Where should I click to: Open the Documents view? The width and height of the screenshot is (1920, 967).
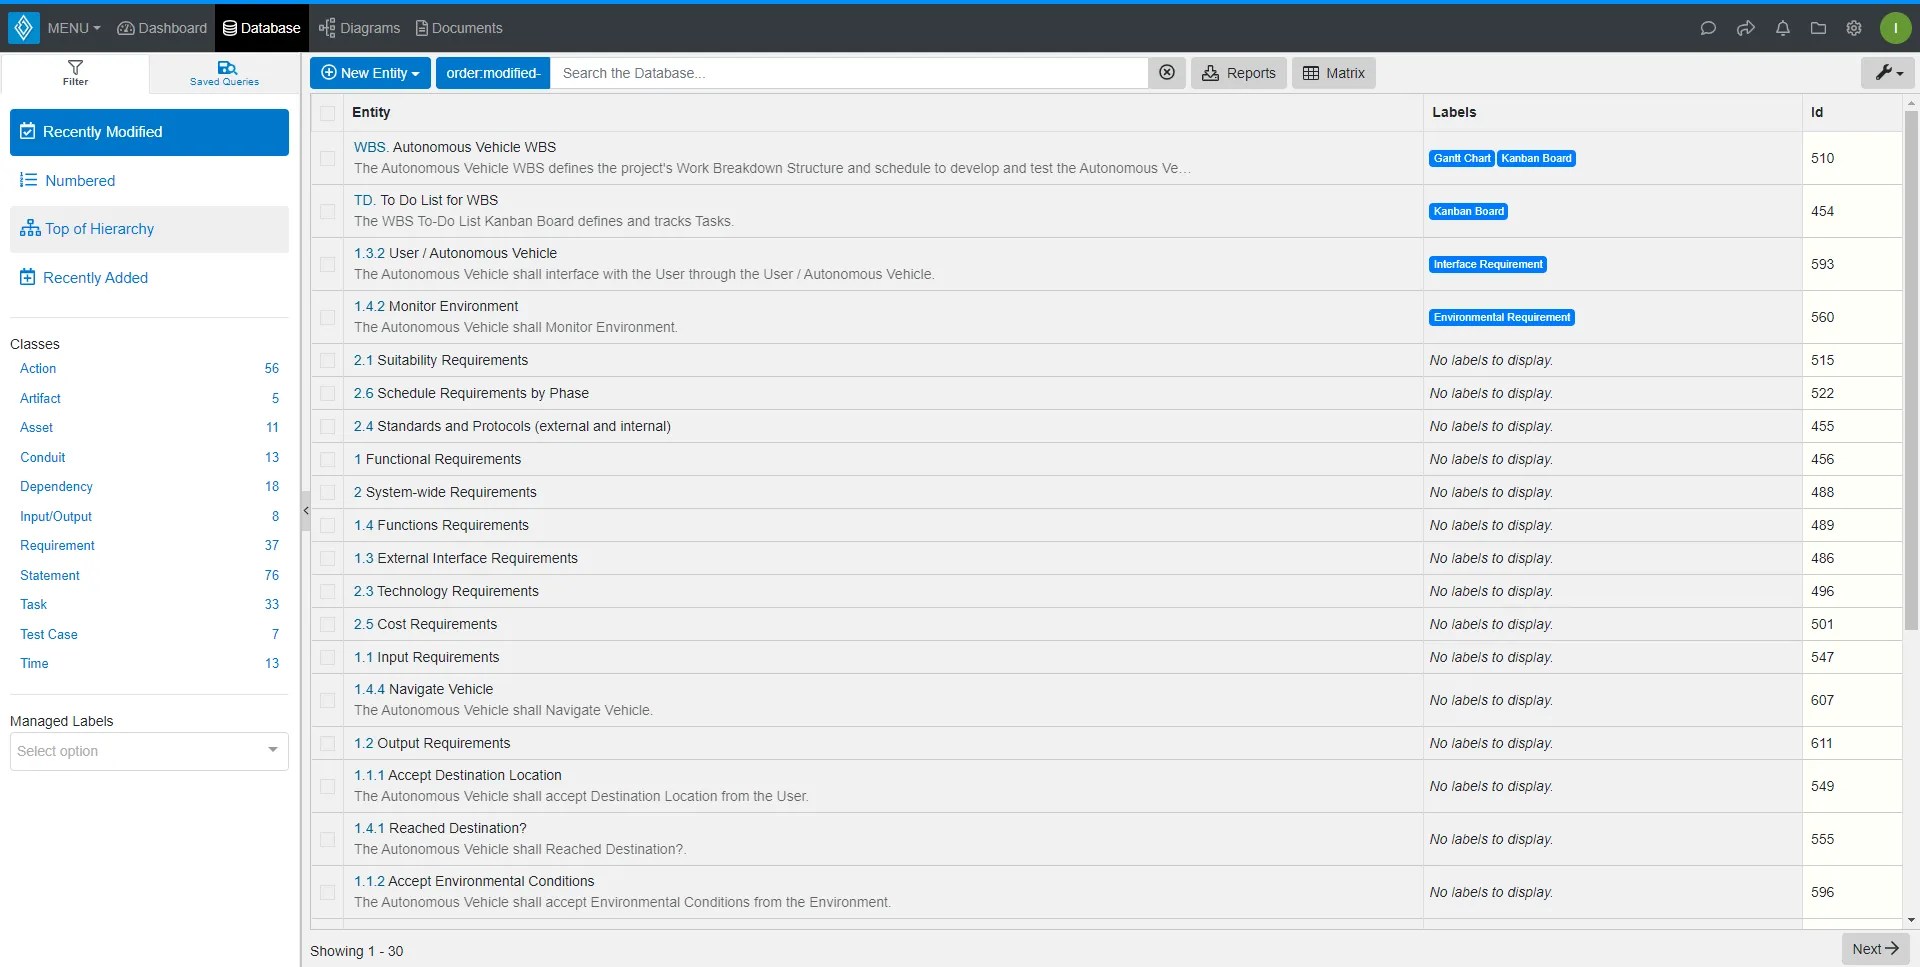(x=459, y=28)
